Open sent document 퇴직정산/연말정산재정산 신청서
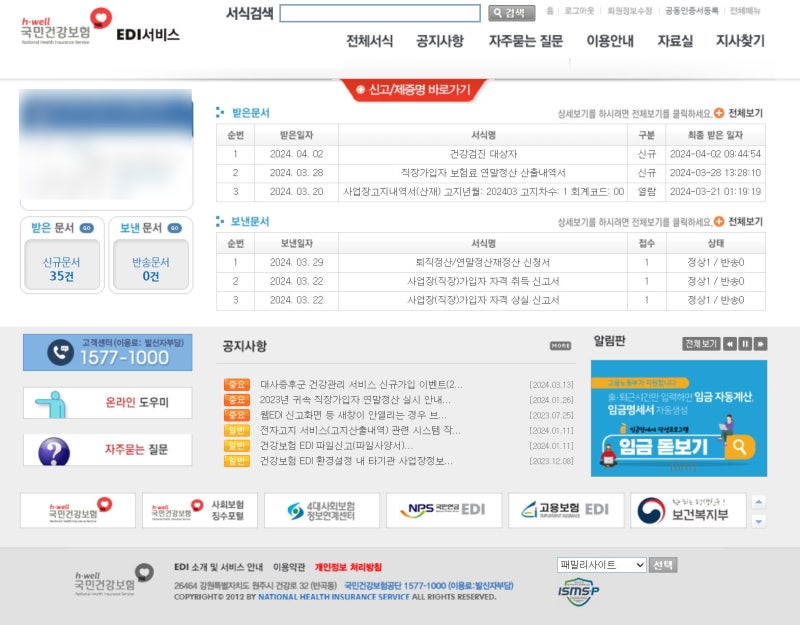This screenshot has width=800, height=625. click(483, 262)
